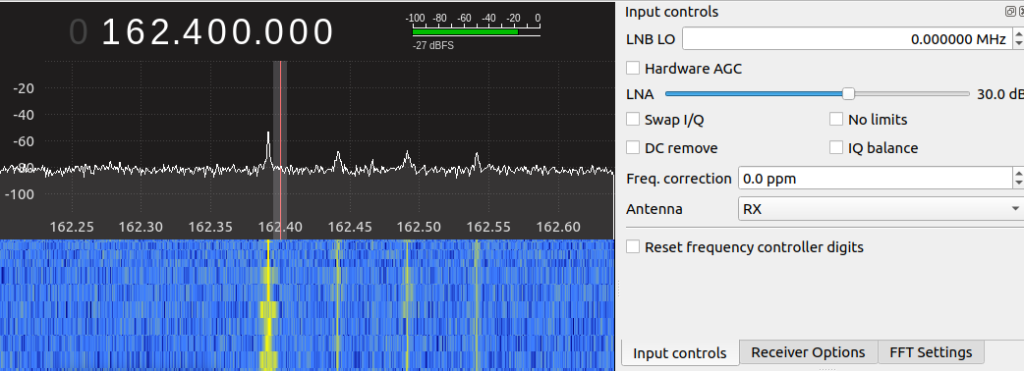This screenshot has height=371, width=1024.
Task: Check the No limits box
Action: pyautogui.click(x=836, y=120)
